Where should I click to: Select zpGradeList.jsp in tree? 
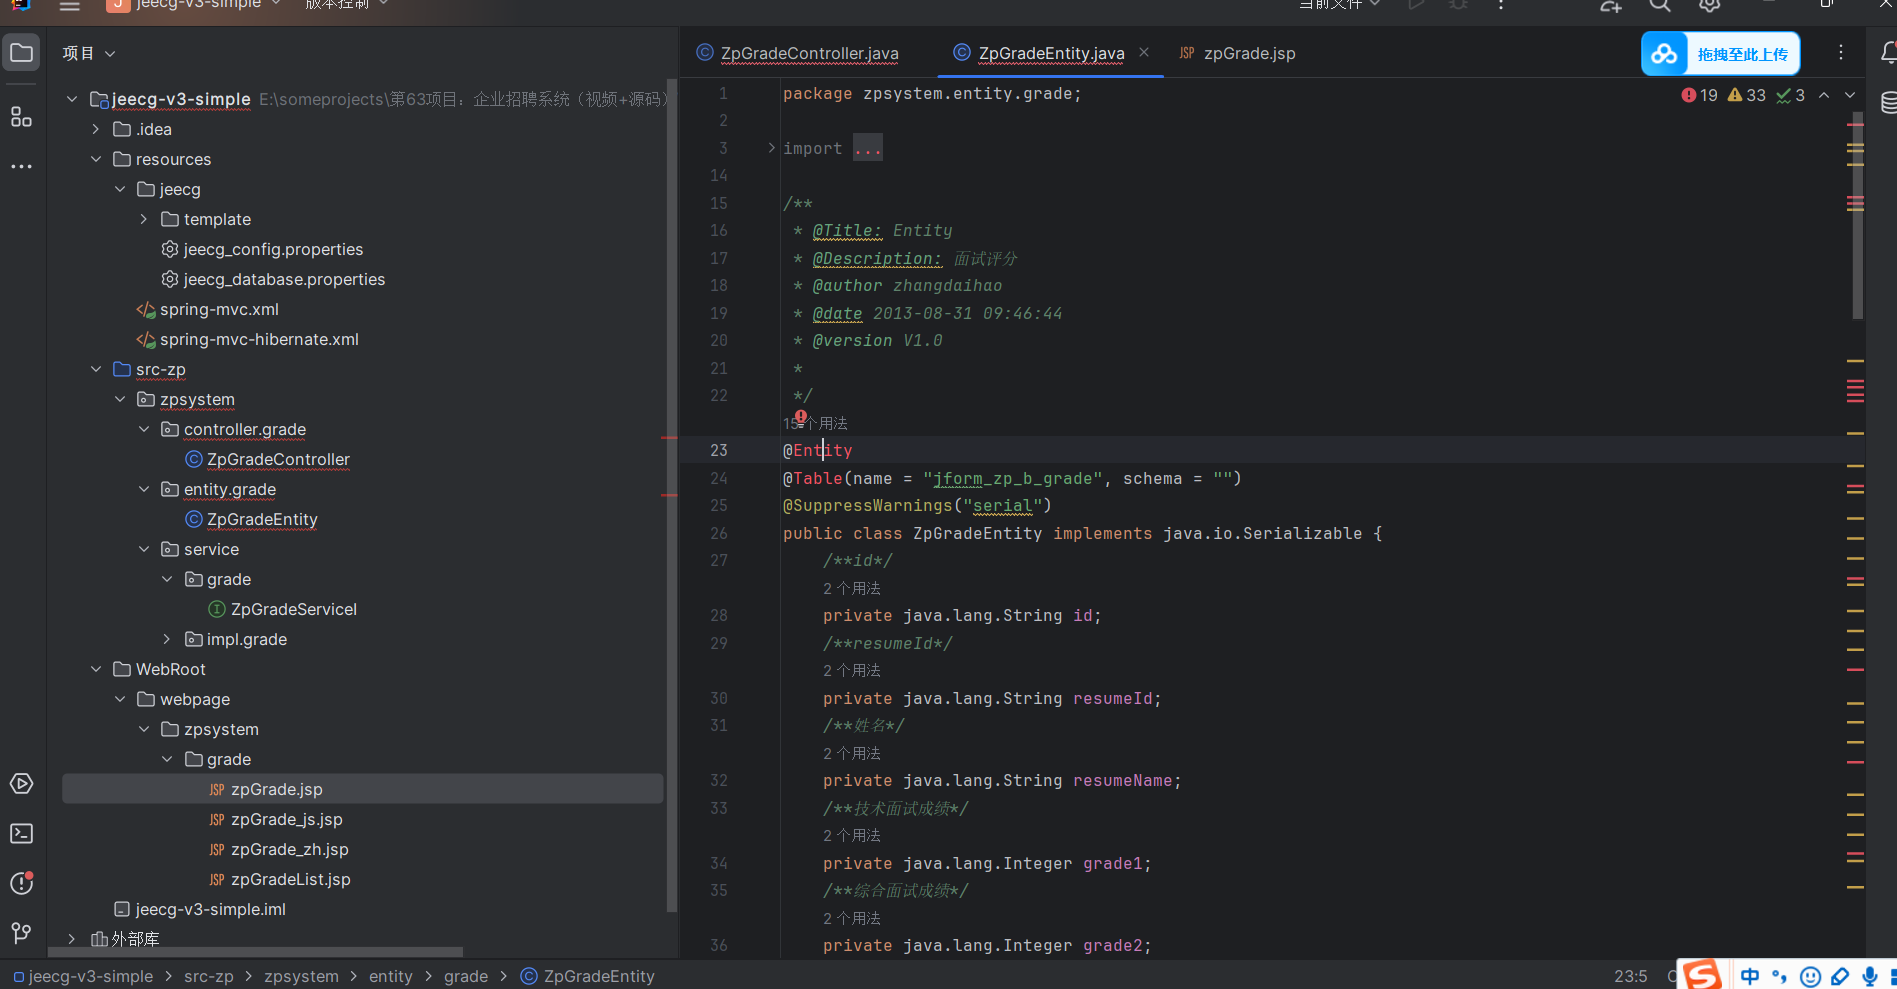point(280,879)
